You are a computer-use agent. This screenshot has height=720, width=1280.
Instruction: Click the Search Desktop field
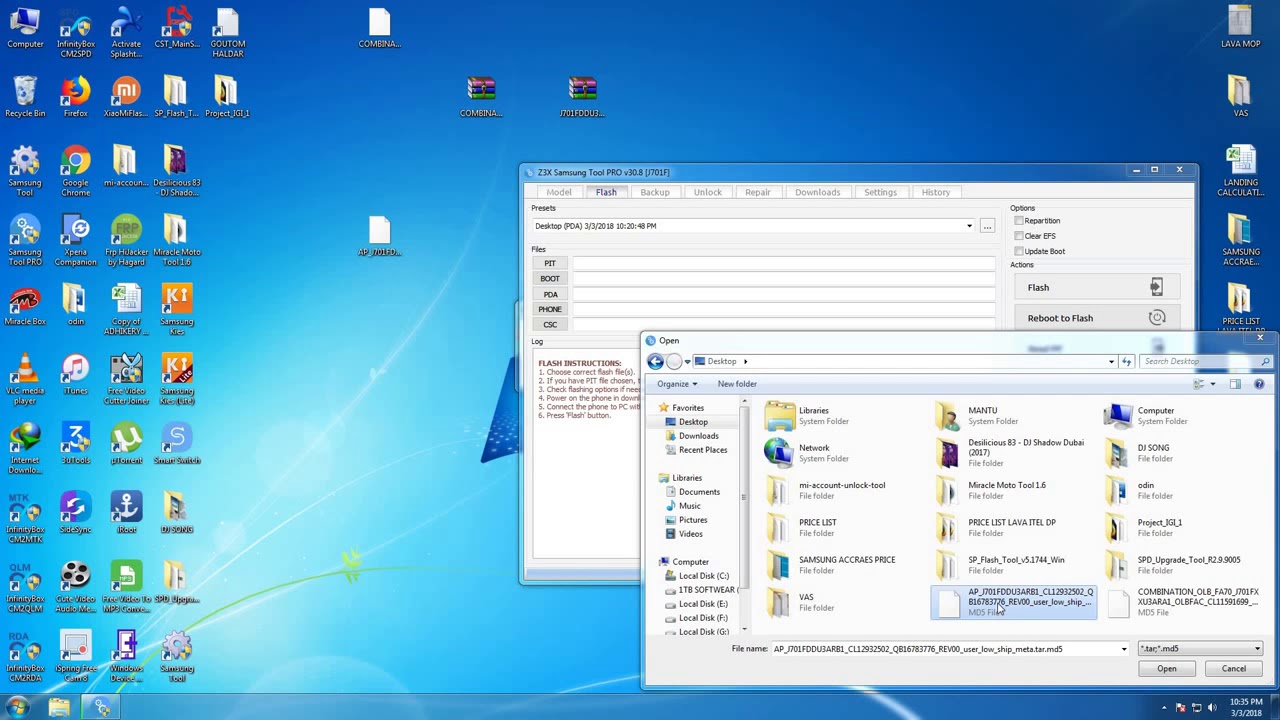click(1206, 361)
